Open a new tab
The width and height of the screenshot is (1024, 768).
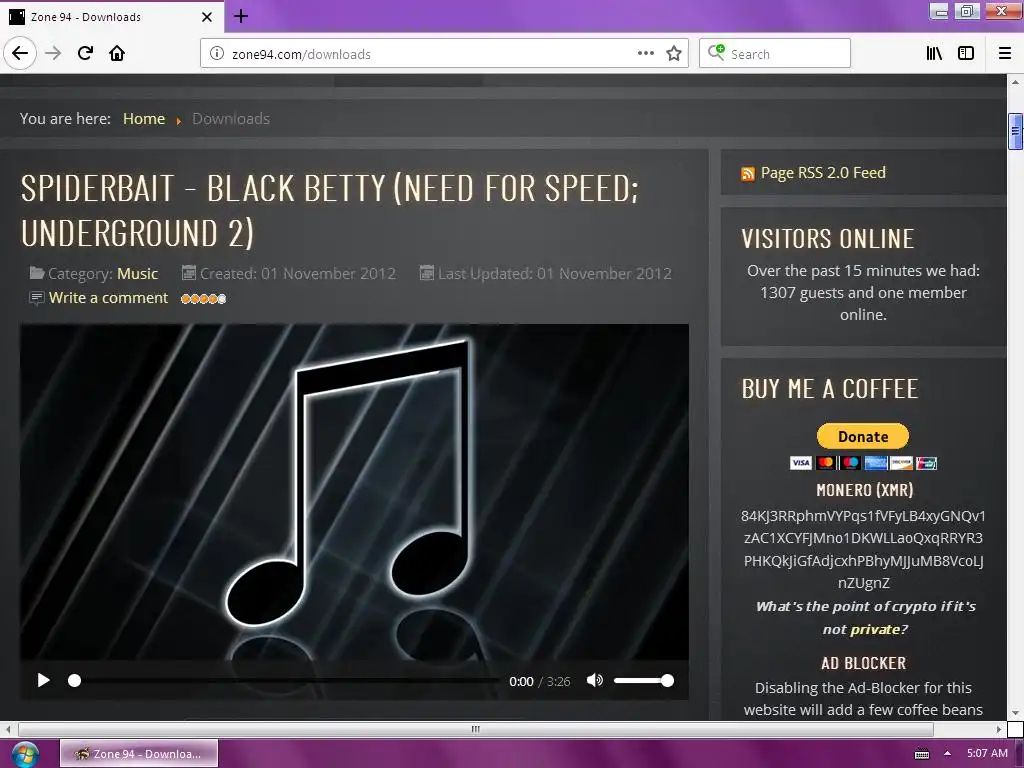coord(241,16)
